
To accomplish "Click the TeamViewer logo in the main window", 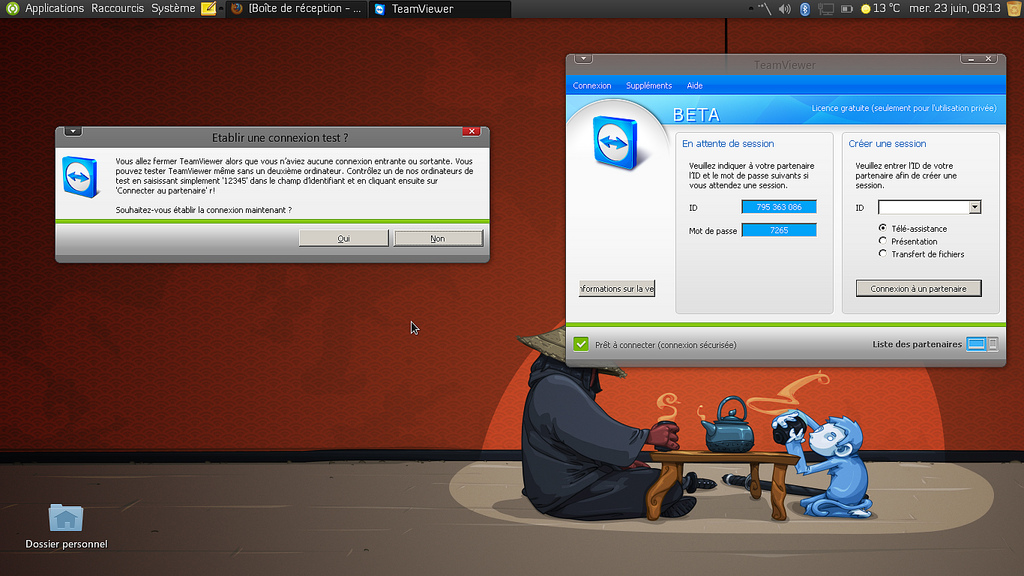I will (616, 142).
